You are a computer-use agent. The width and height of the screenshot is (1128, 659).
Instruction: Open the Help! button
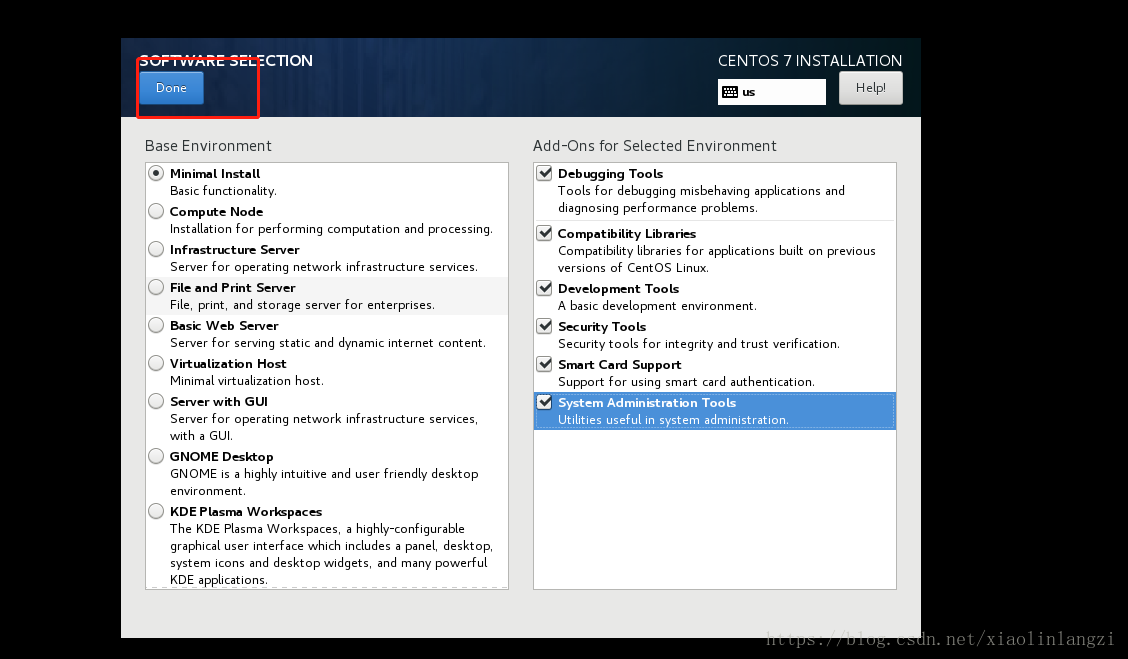[870, 88]
